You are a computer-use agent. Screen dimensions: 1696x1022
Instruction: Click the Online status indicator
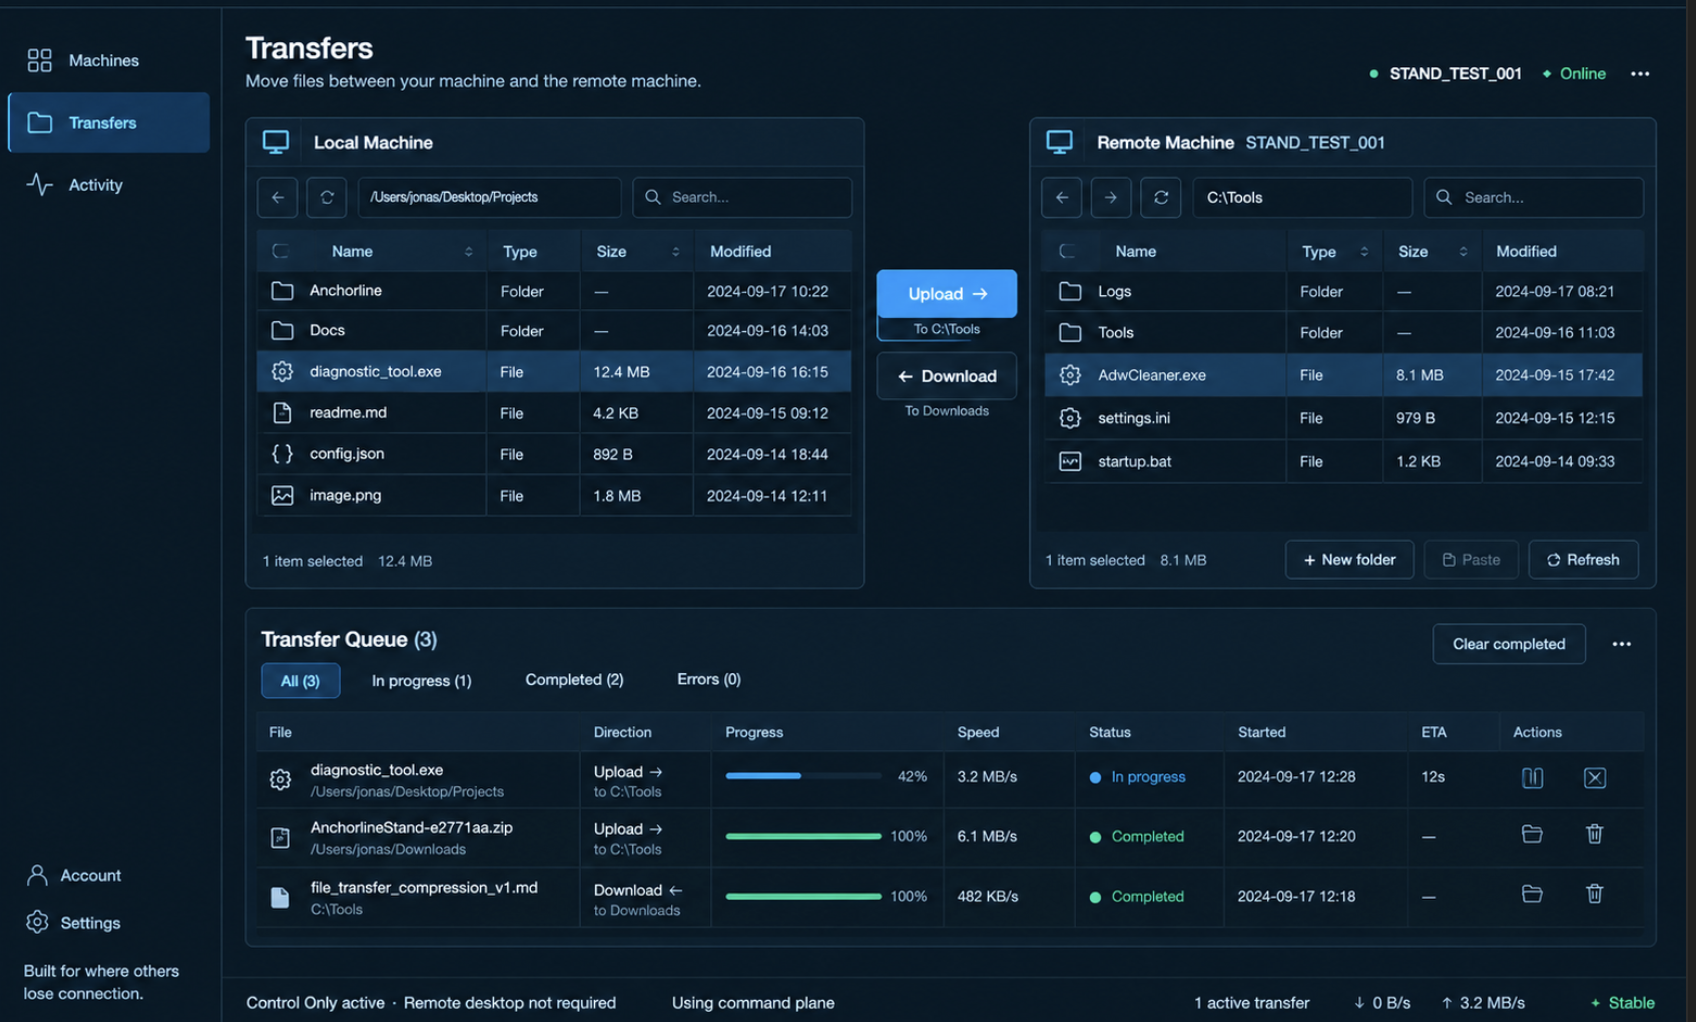(x=1574, y=74)
